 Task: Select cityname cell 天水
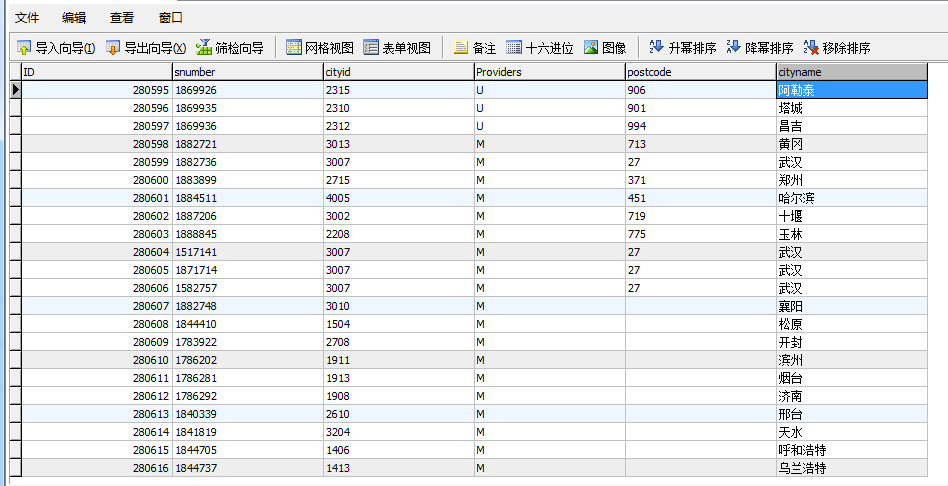(852, 432)
